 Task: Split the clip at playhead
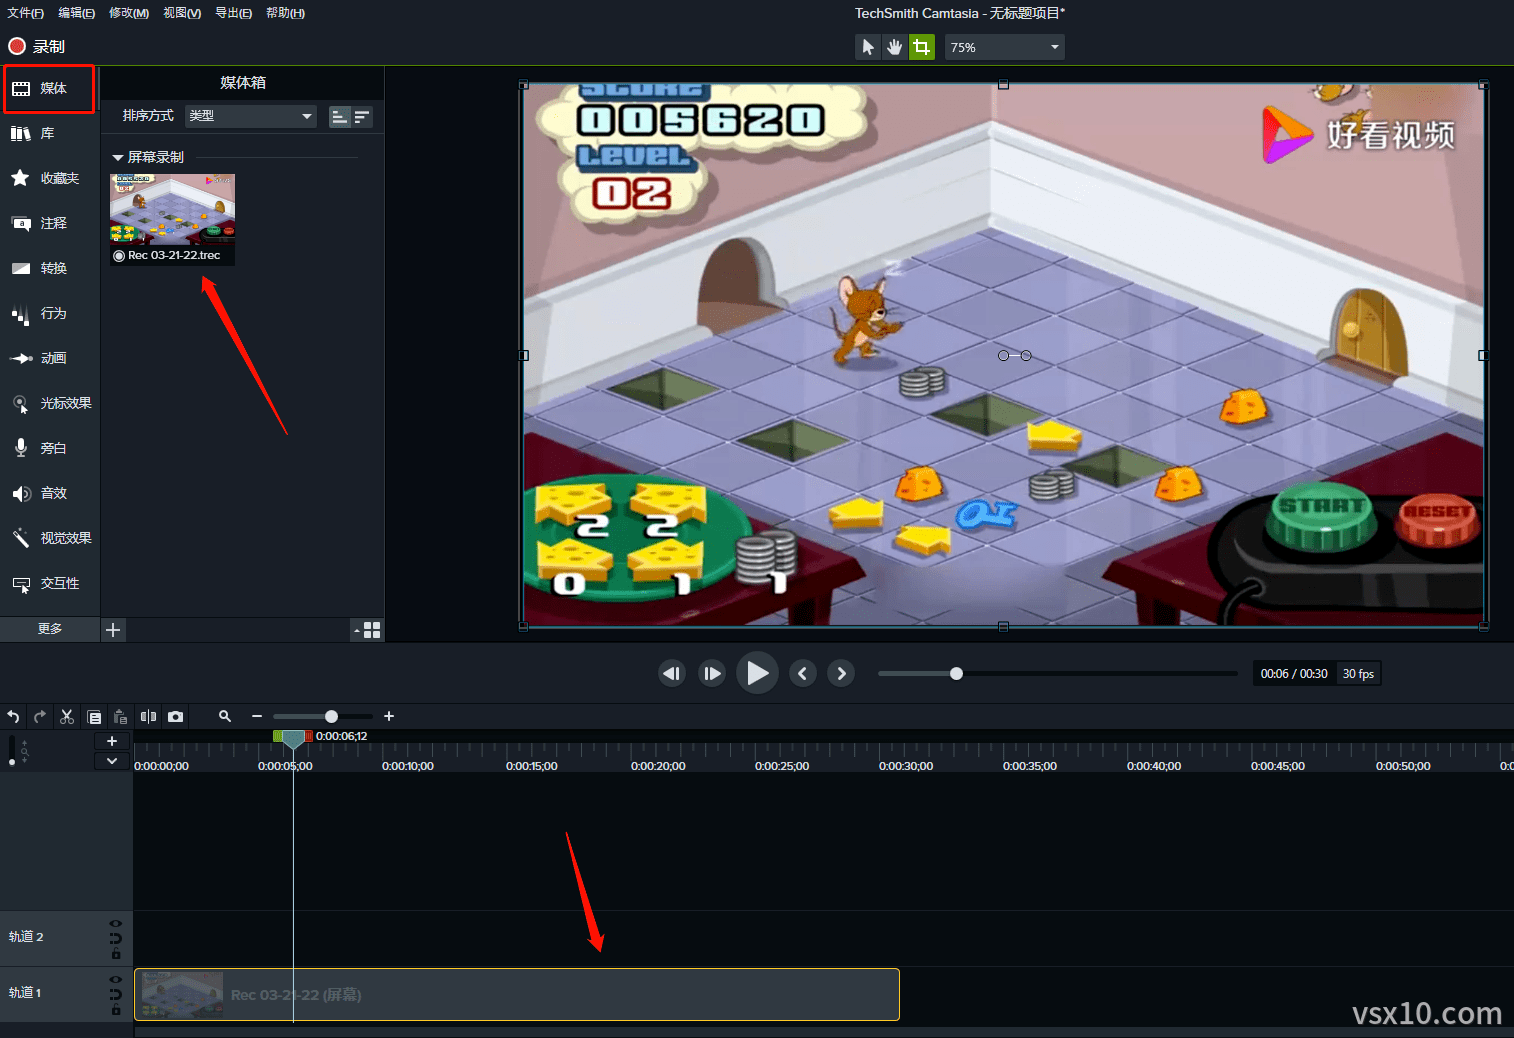[148, 716]
